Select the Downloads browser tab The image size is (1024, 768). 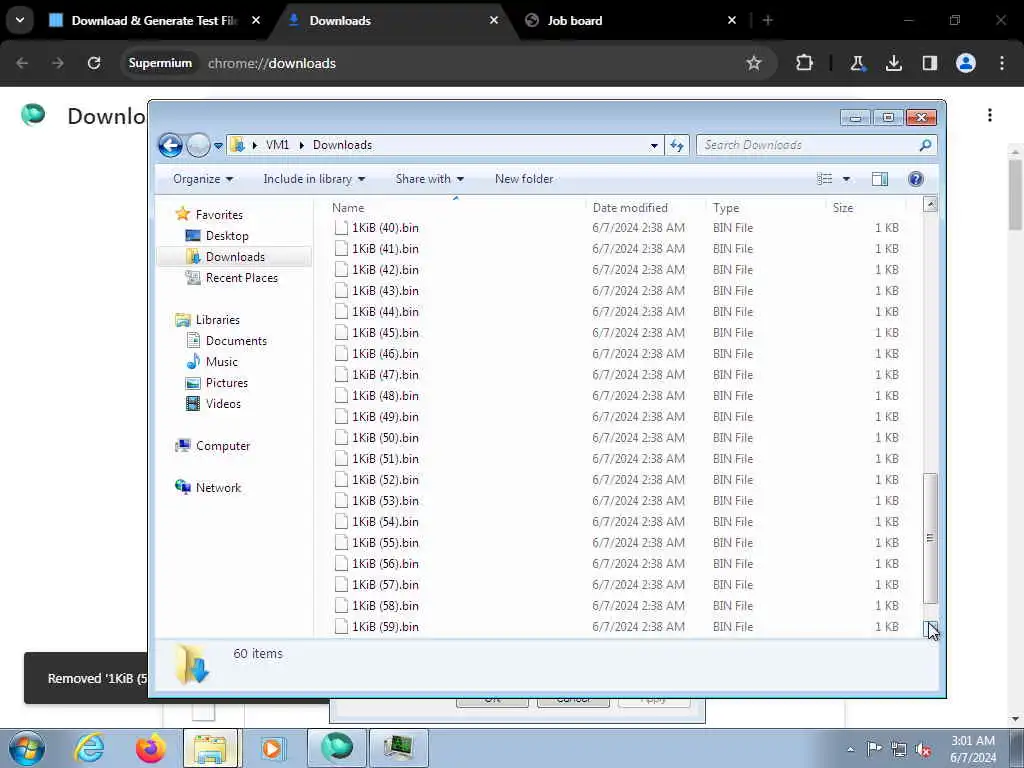pyautogui.click(x=340, y=21)
